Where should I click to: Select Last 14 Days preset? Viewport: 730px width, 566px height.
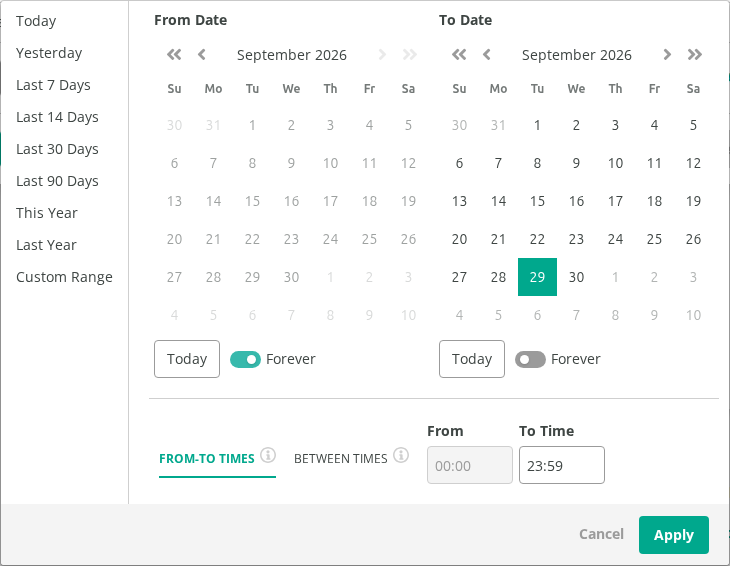click(57, 117)
